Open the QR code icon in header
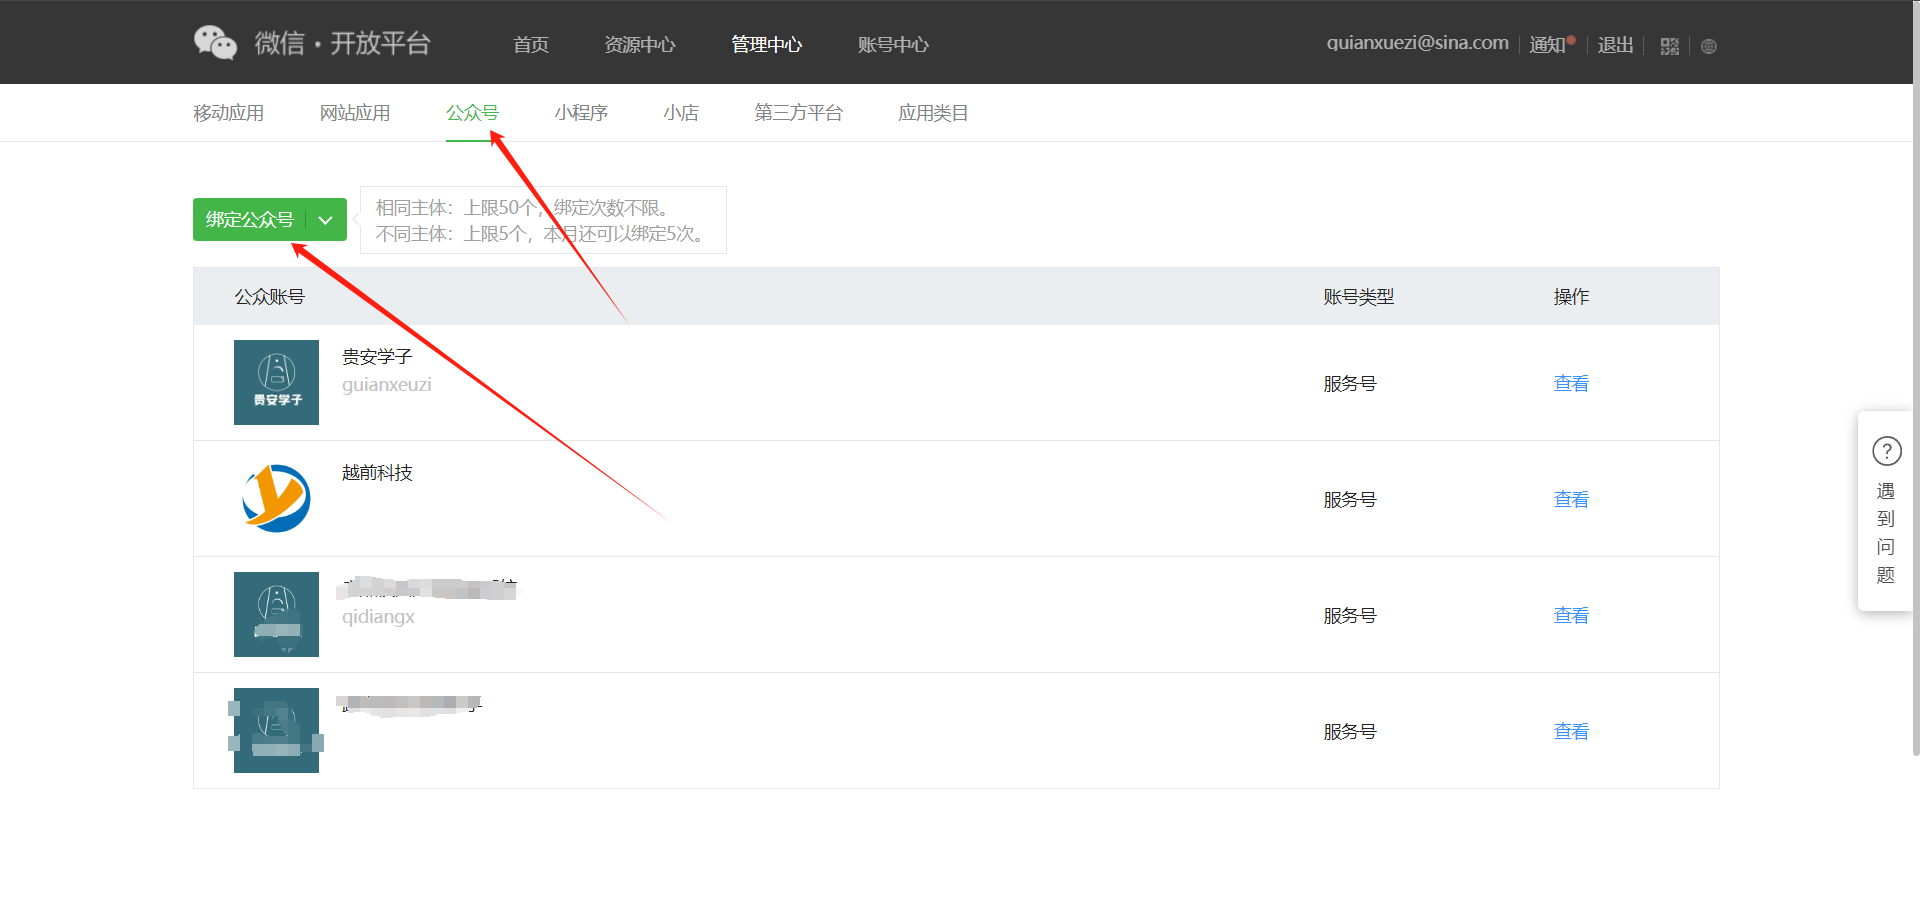Screen dimensions: 1920x912 [x=1669, y=46]
